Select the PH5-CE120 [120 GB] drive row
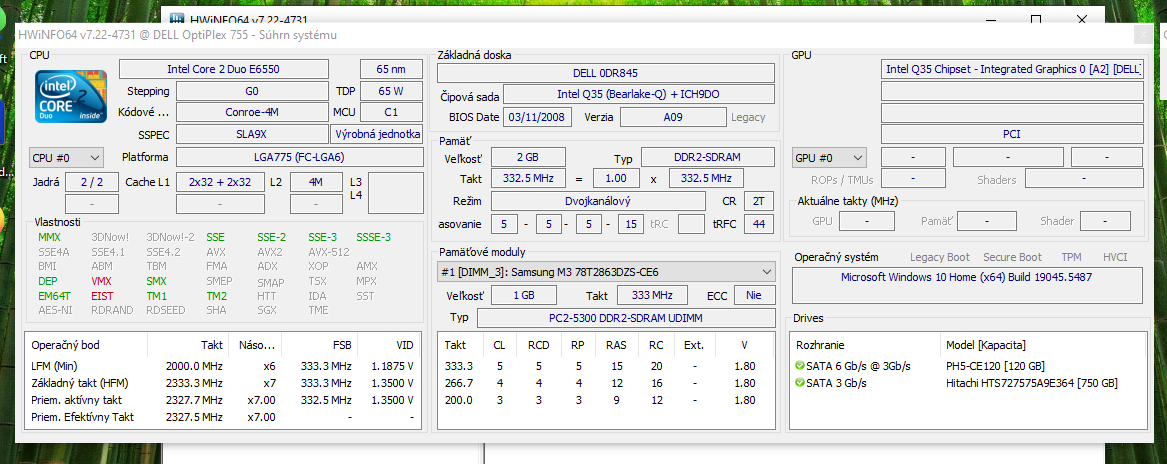The width and height of the screenshot is (1167, 464). [x=968, y=366]
